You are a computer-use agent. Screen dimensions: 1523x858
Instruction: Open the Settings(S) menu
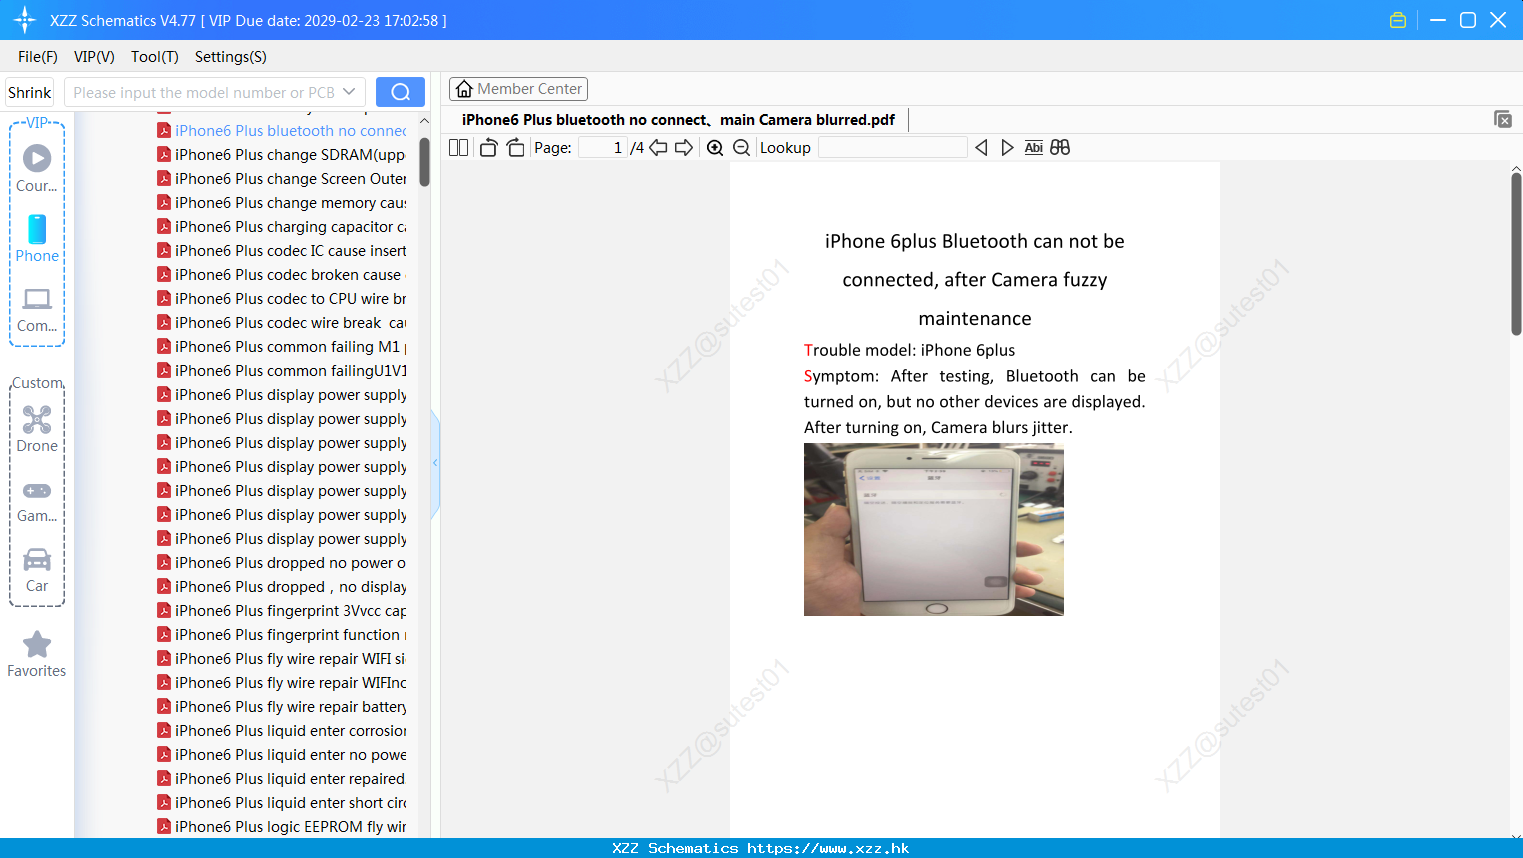point(231,57)
